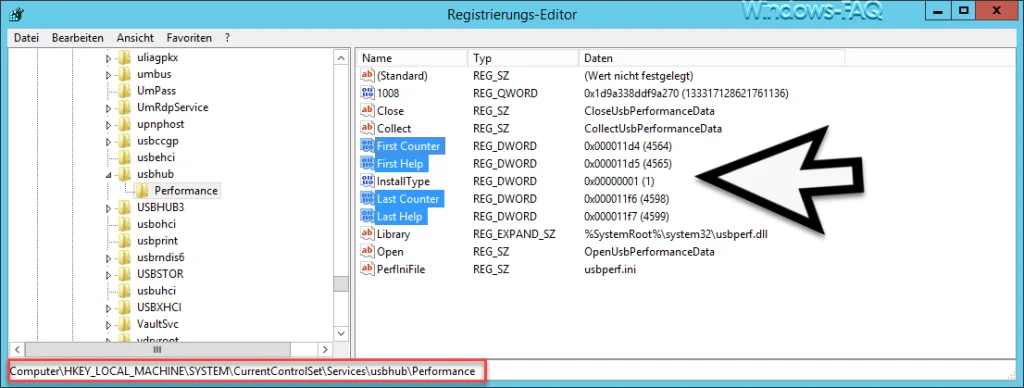
Task: Click the UmPass folder icon
Action: coord(125,91)
